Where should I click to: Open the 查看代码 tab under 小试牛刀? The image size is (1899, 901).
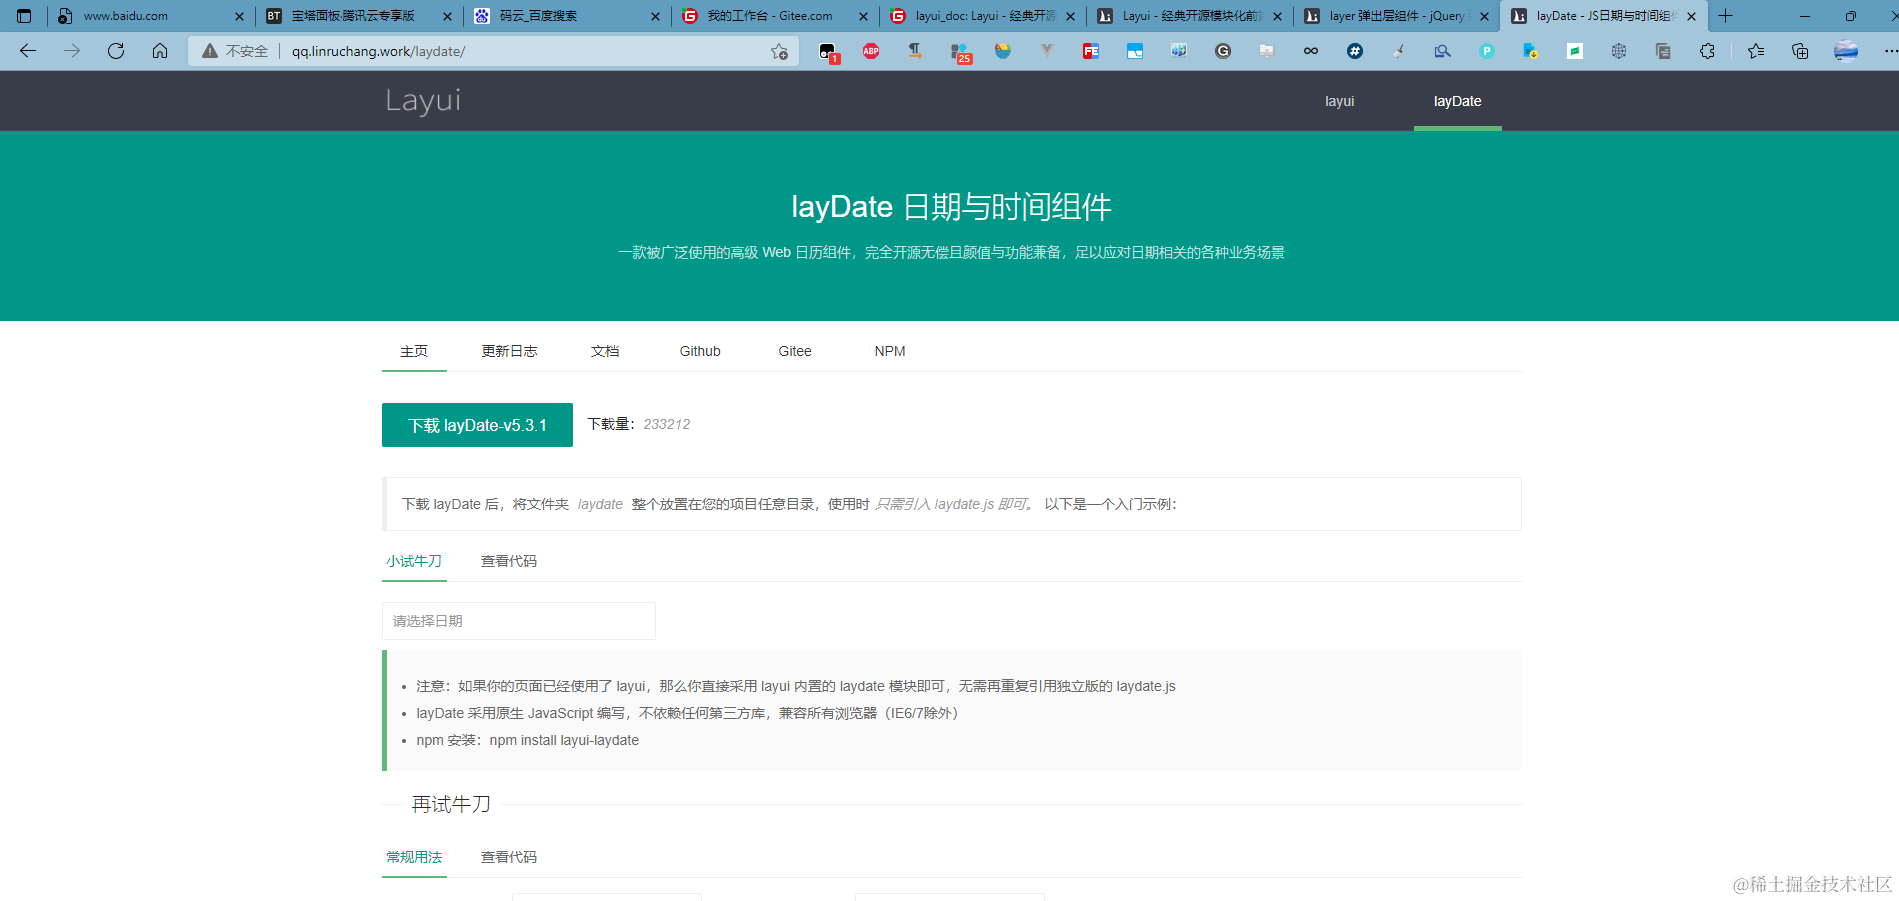pos(508,561)
